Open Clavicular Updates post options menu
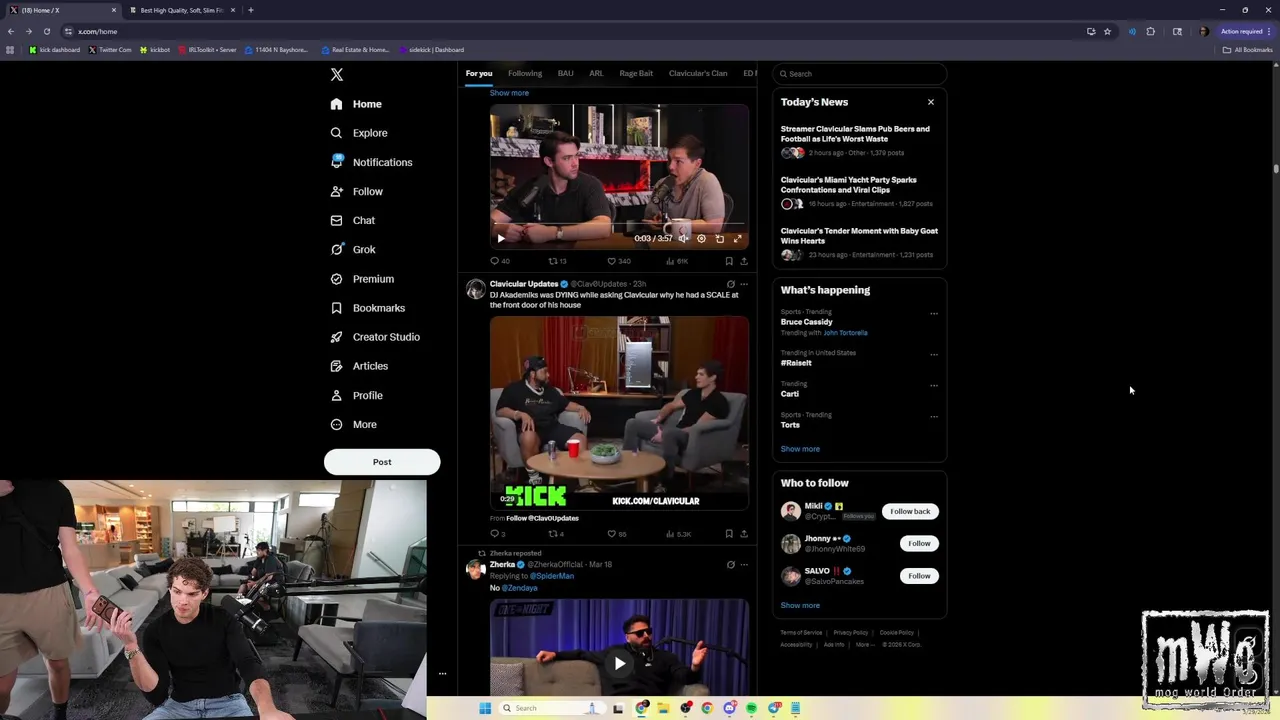 (x=744, y=284)
